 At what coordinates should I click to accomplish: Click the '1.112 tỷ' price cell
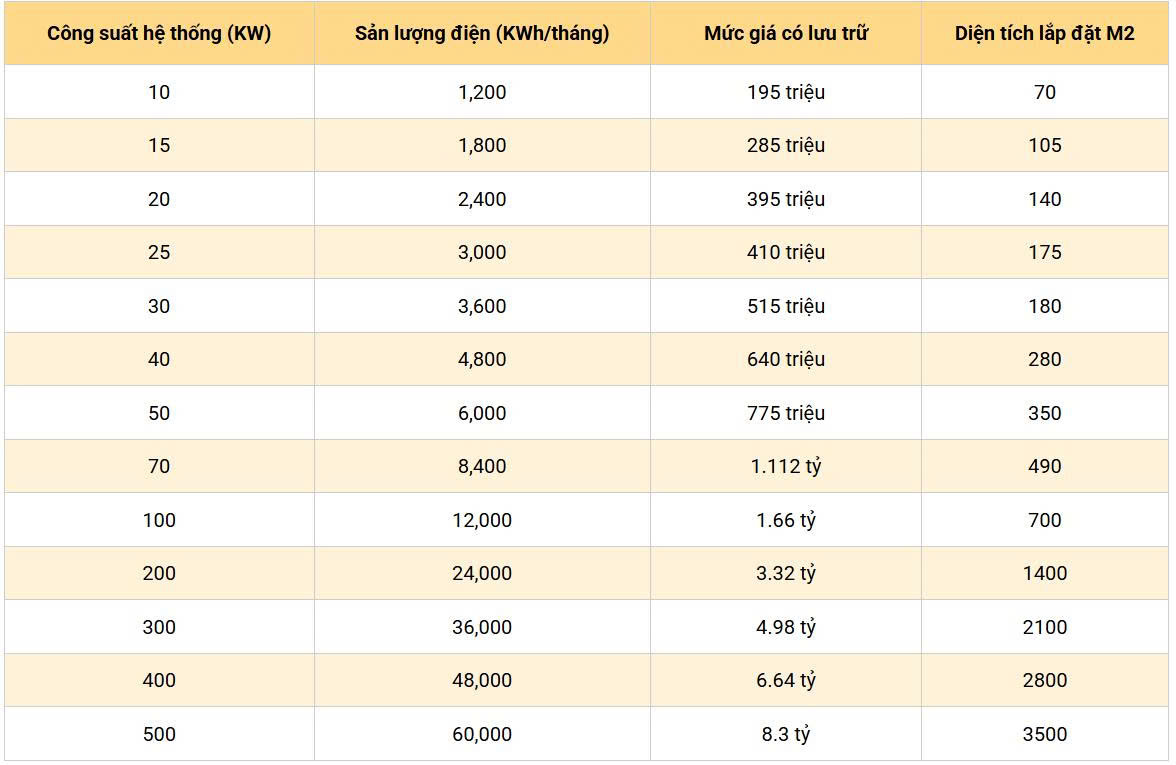tap(786, 466)
